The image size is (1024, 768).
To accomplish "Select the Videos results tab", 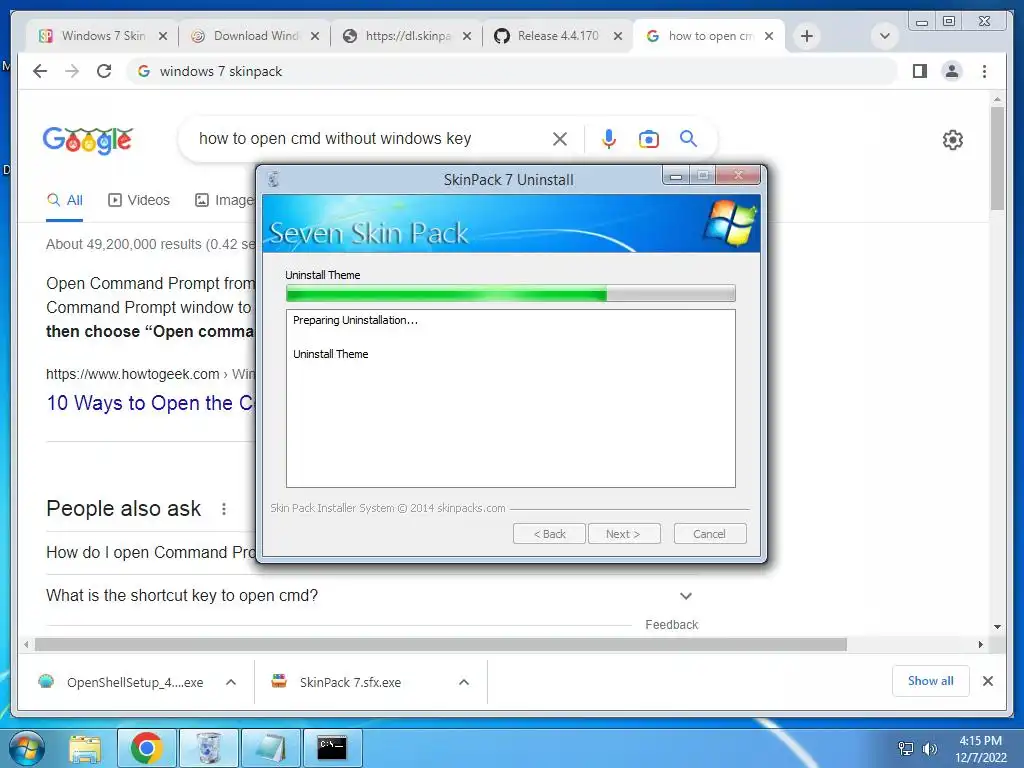I will click(138, 200).
